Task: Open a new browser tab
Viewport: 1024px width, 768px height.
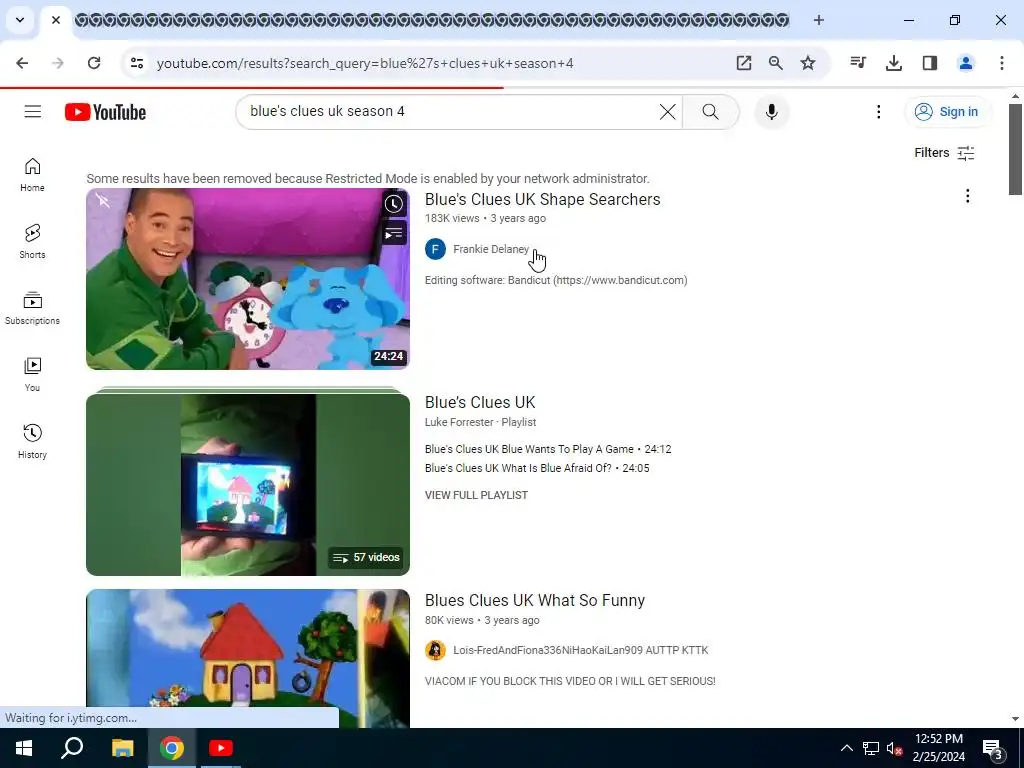Action: coord(818,20)
